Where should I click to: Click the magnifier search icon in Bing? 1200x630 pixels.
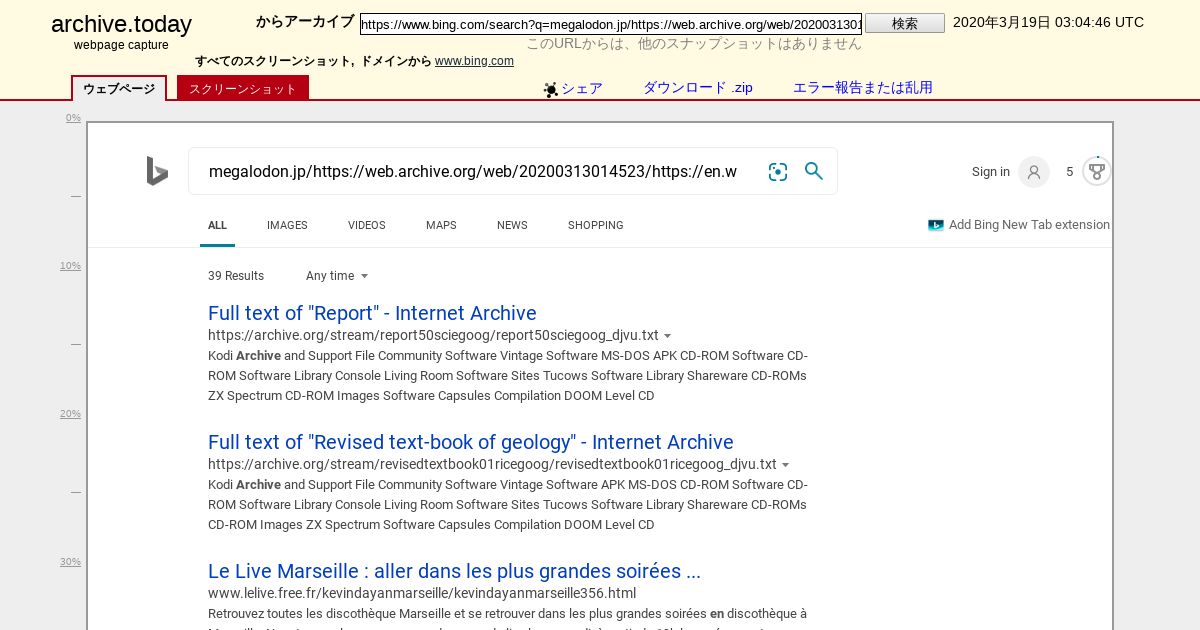[814, 171]
